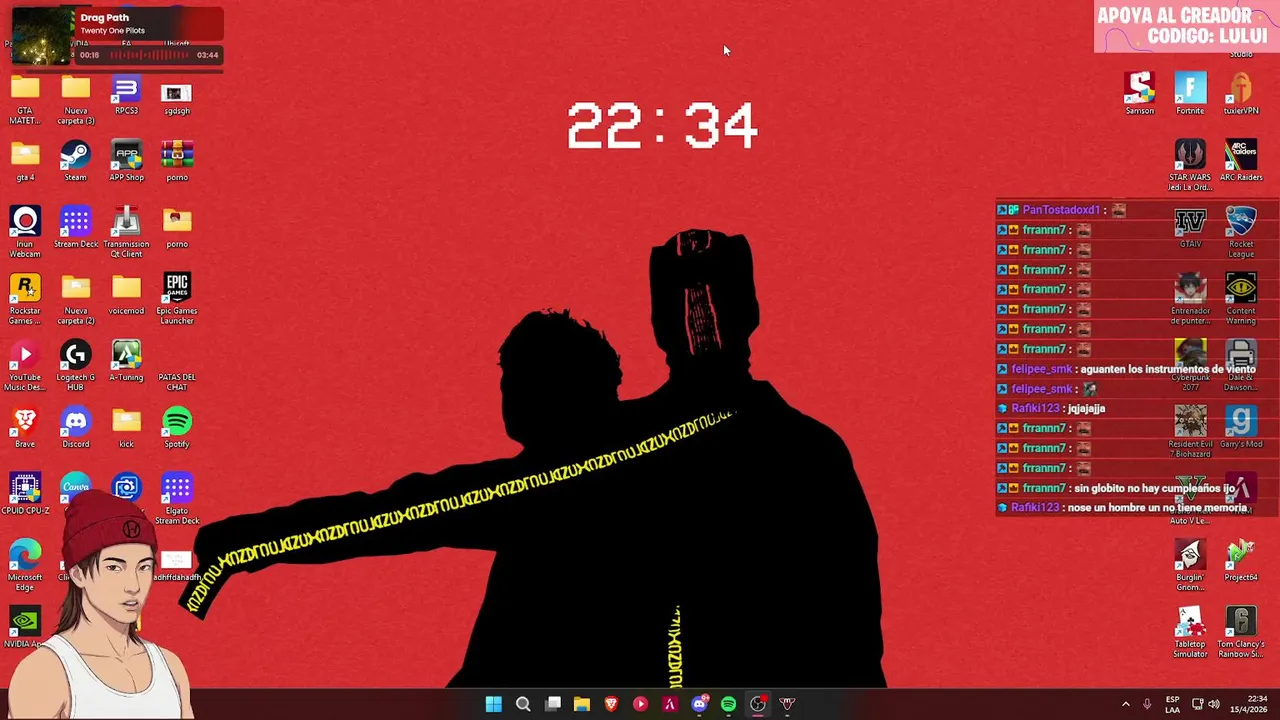
Task: Select the tuxlerVPN desktop icon
Action: coord(1241,94)
